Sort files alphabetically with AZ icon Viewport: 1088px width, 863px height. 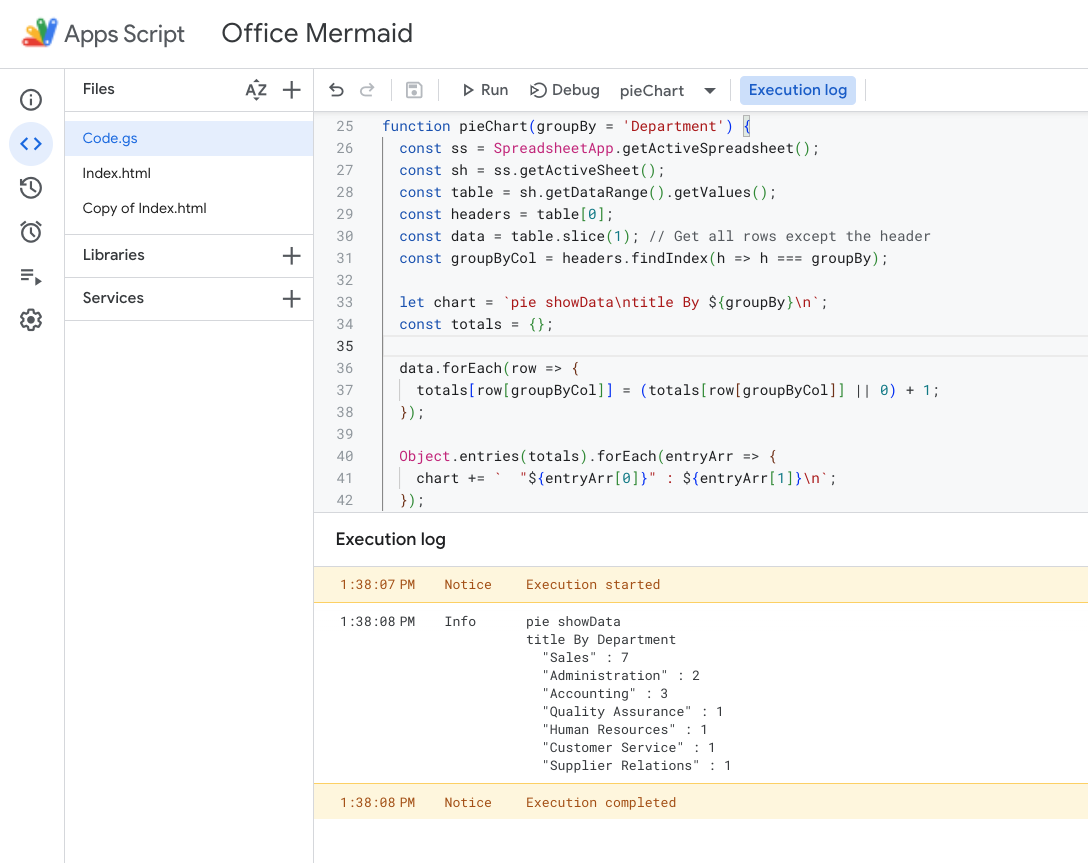(x=256, y=90)
